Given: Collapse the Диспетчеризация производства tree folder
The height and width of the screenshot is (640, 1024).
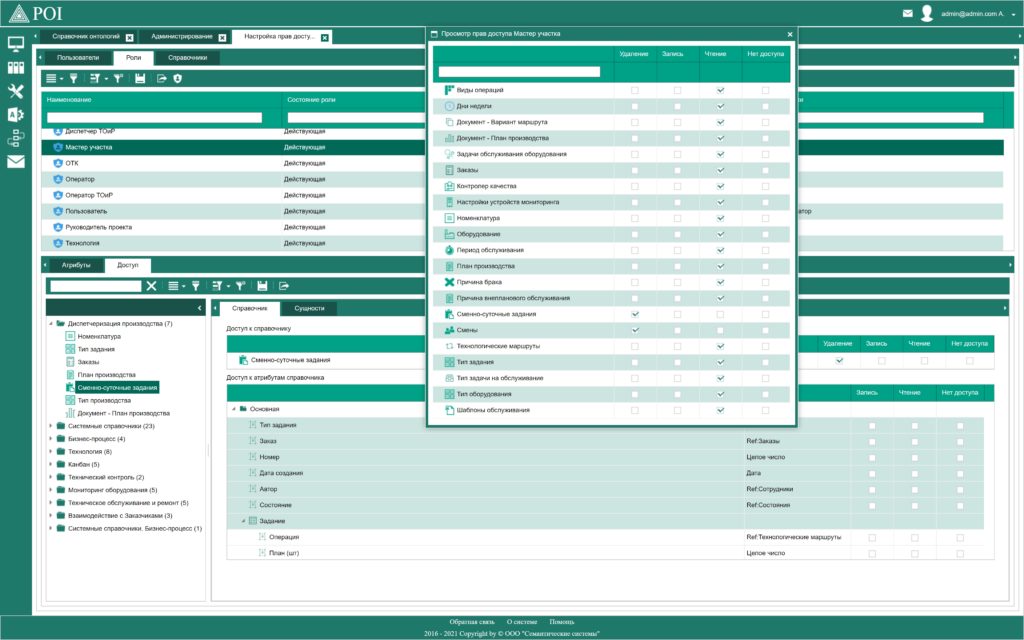Looking at the screenshot, I should pos(51,323).
